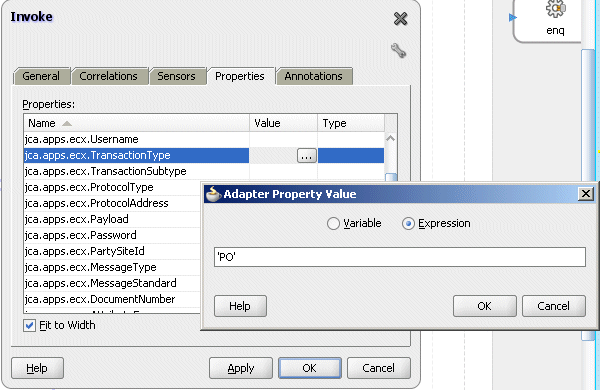The height and width of the screenshot is (390, 600).
Task: Click the properties list scroll-up arrow
Action: click(x=390, y=139)
